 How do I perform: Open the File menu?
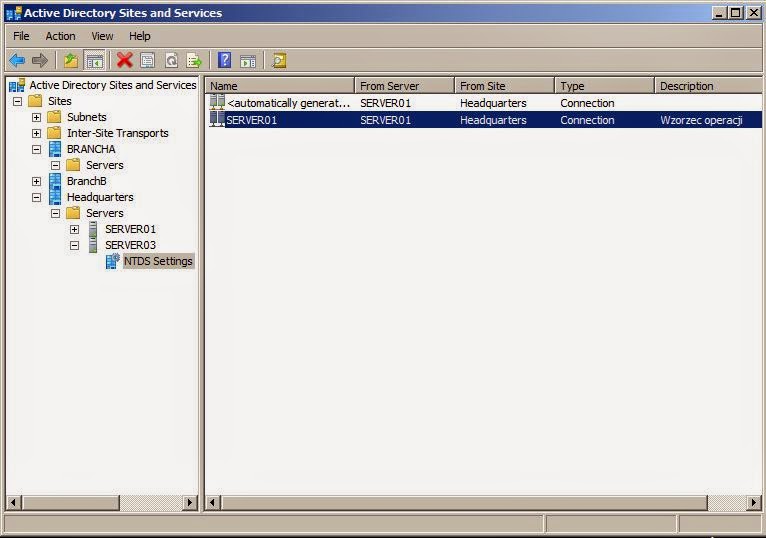(21, 36)
